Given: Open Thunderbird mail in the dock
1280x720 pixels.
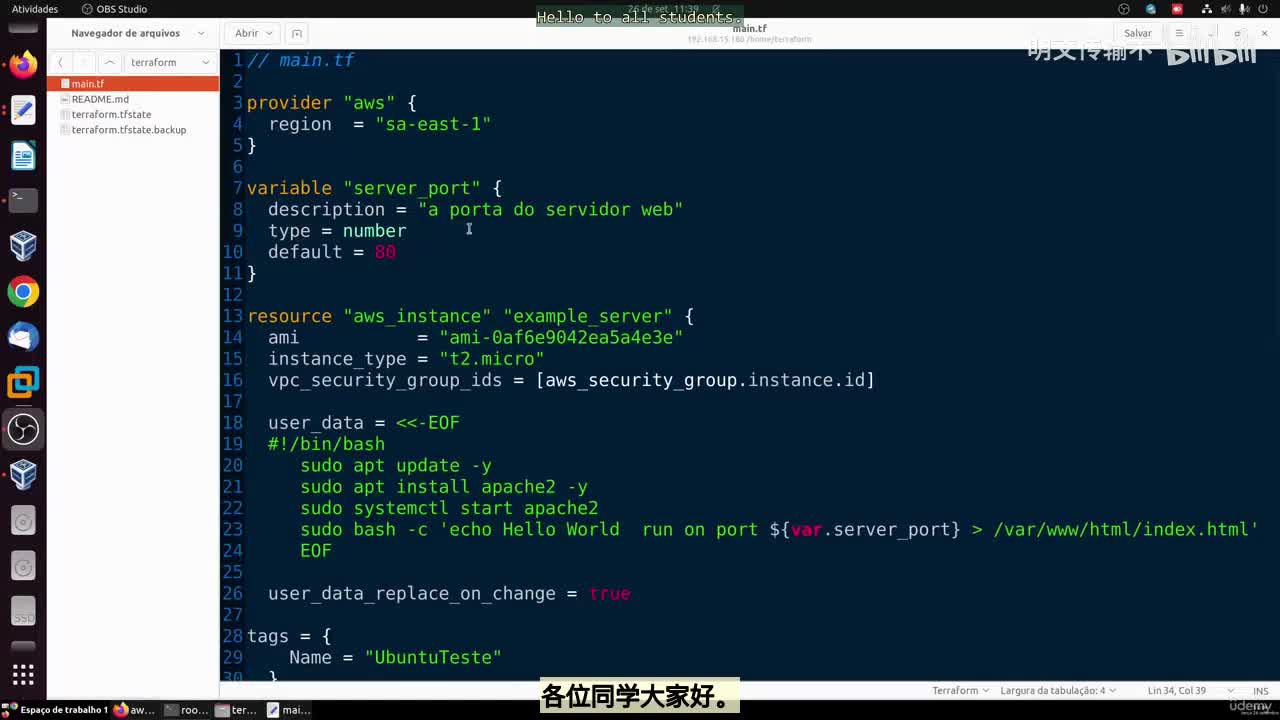Looking at the screenshot, I should (x=23, y=338).
